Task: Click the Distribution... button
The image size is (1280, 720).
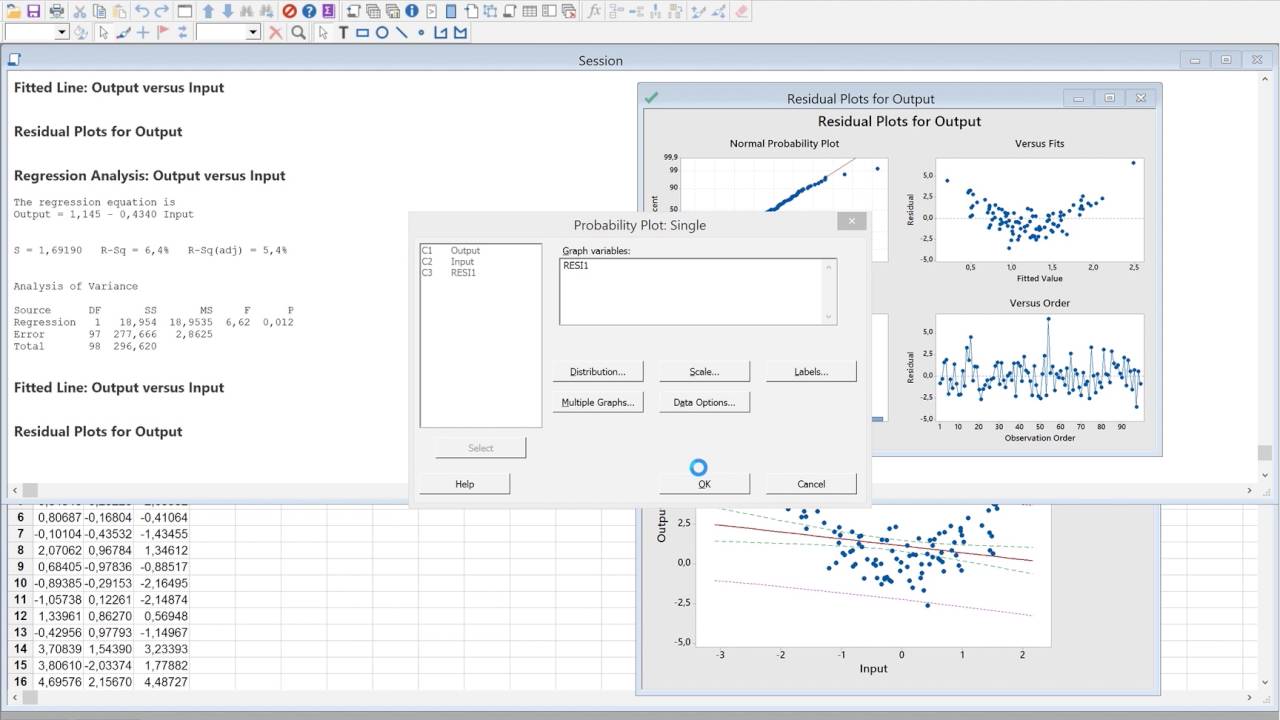Action: [598, 372]
